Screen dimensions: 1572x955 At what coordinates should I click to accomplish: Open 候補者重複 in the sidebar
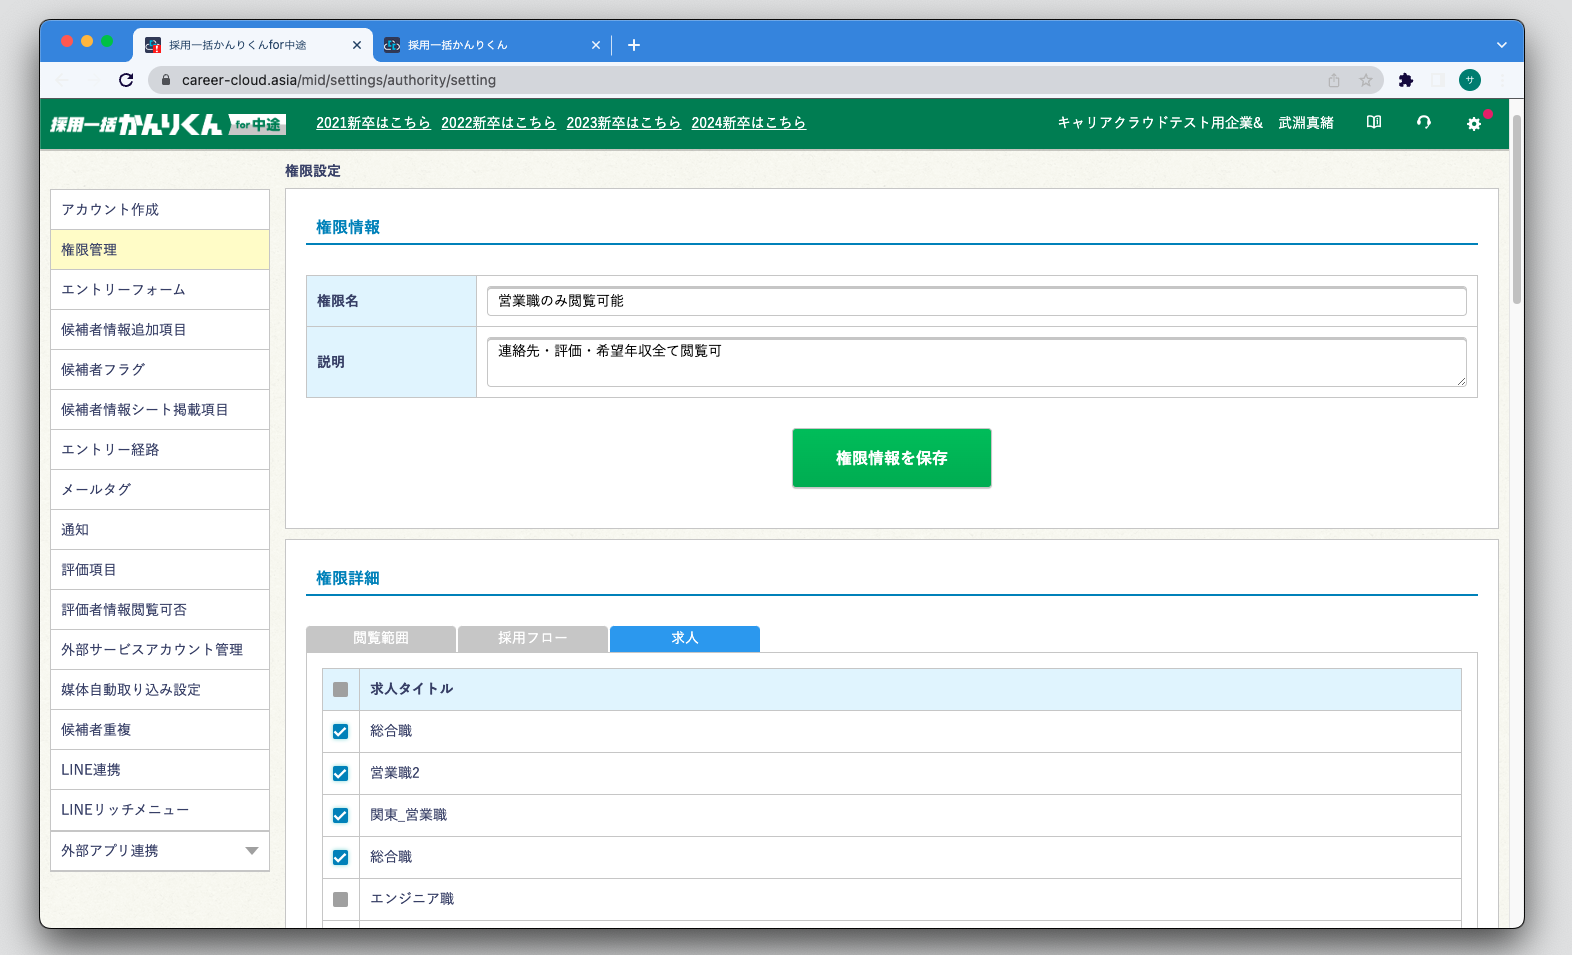160,730
